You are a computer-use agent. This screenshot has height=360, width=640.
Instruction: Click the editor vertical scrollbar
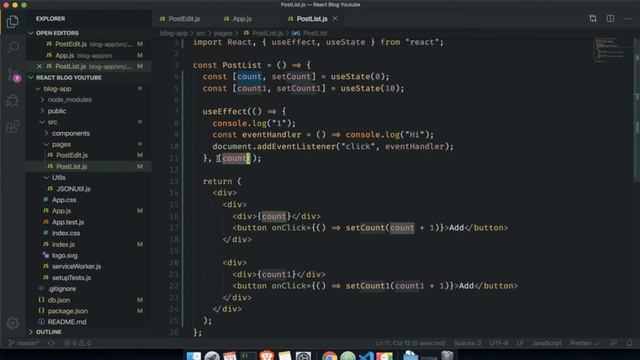click(637, 110)
